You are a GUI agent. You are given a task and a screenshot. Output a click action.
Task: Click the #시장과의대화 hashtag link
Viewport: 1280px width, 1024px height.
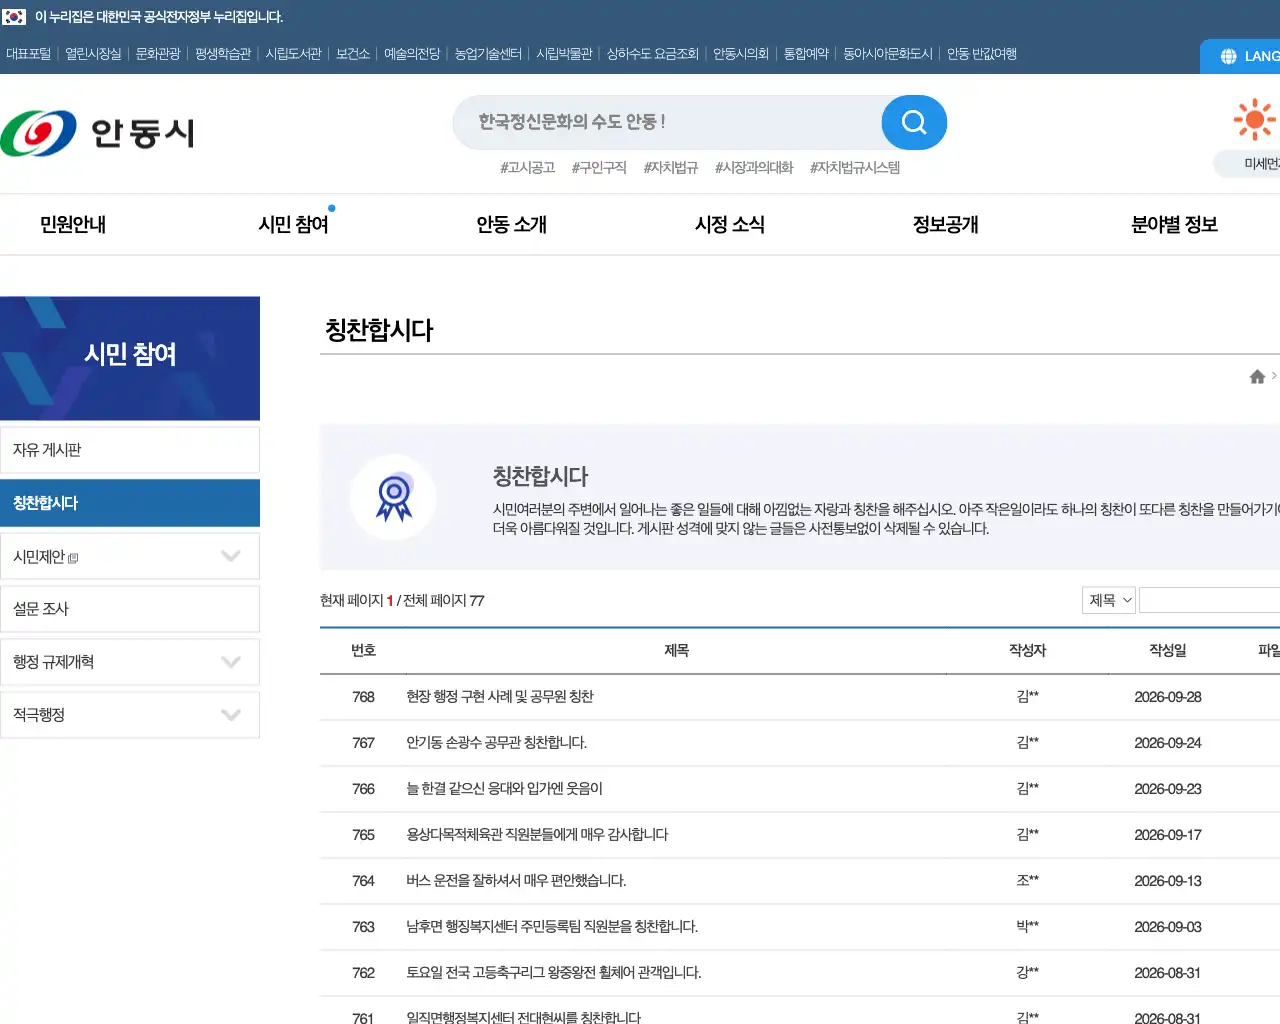coord(754,168)
